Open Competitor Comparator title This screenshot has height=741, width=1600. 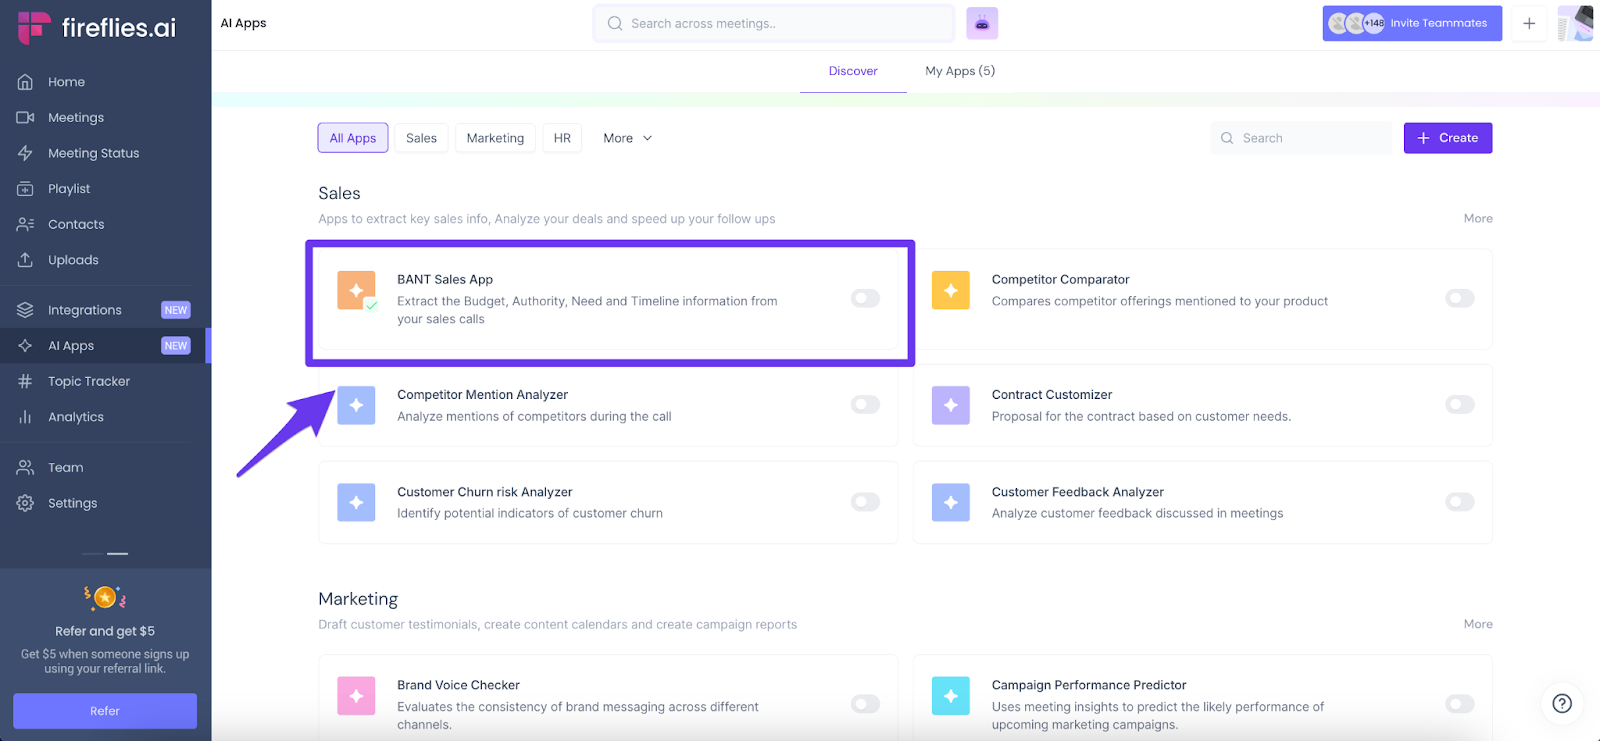tap(1061, 279)
